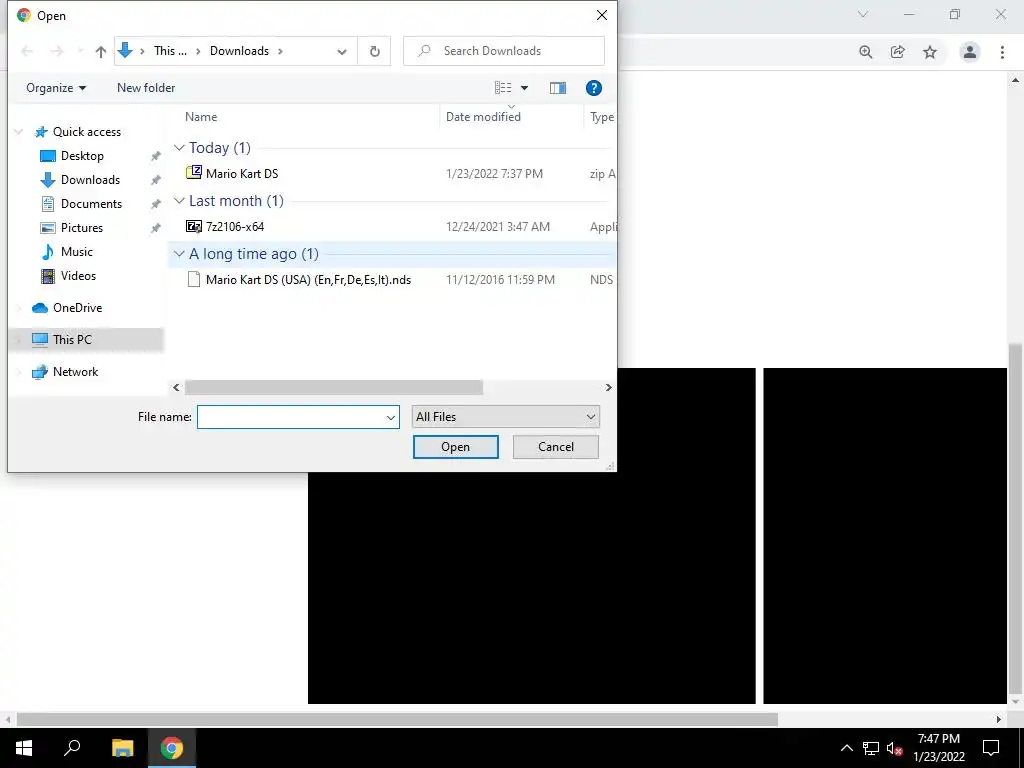Click This PC breadcrumb segment
This screenshot has height=768, width=1024.
click(170, 51)
